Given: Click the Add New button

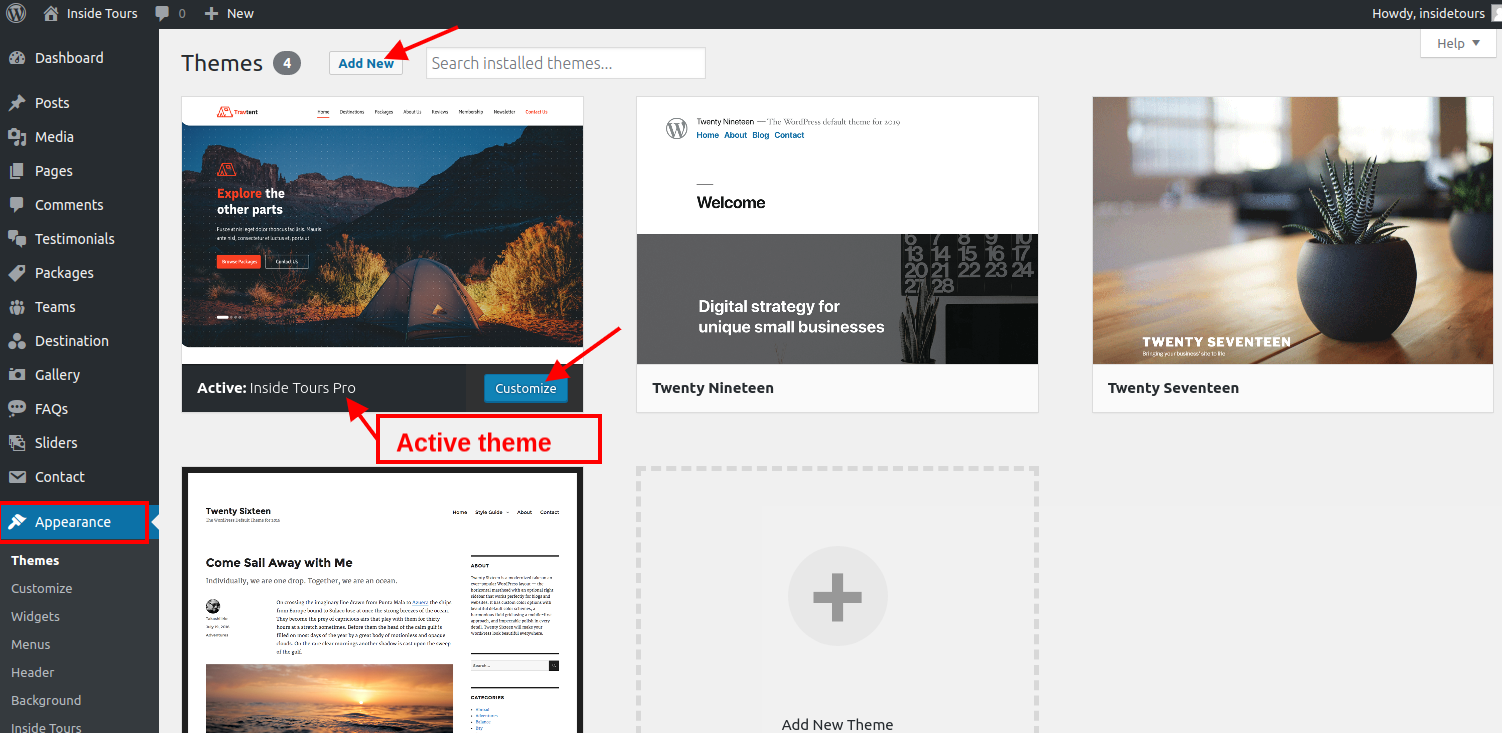Looking at the screenshot, I should pos(366,63).
